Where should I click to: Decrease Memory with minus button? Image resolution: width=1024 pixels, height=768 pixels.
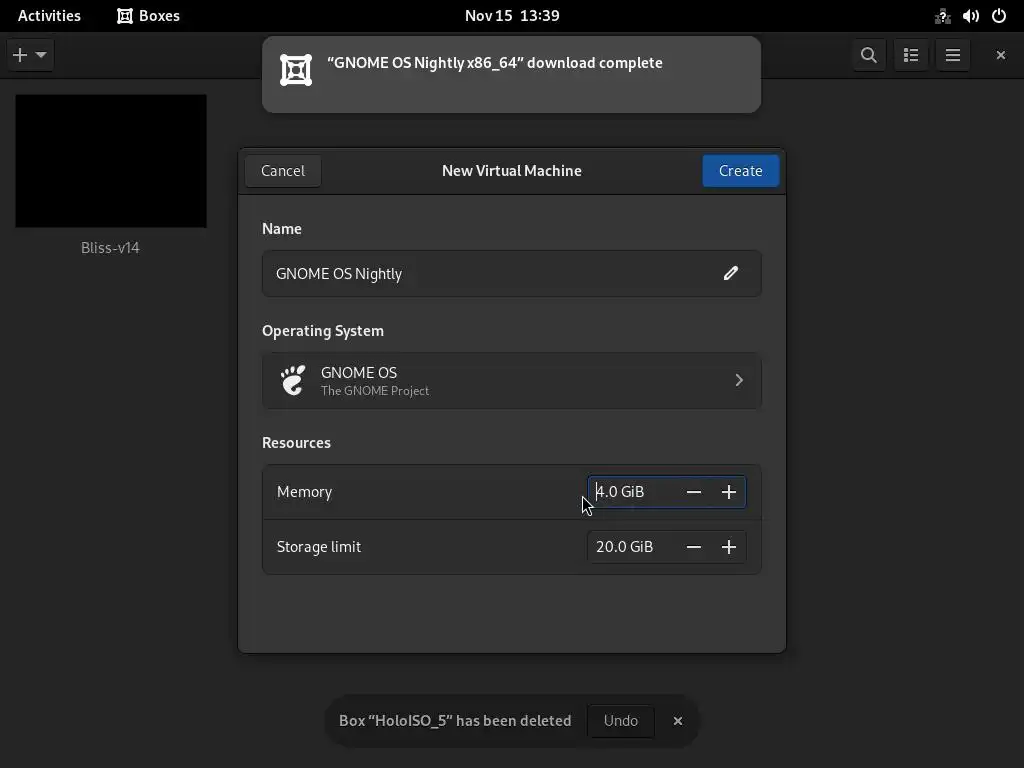[694, 492]
